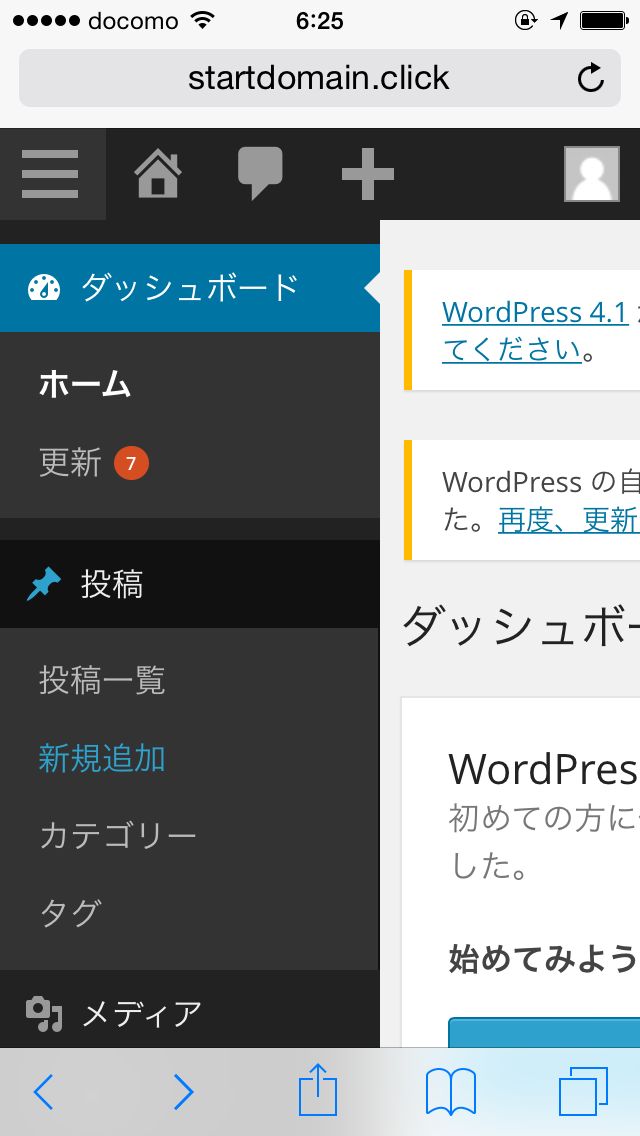640x1136 pixels.
Task: Click the pushpin icon beside 投稿
Action: click(43, 584)
